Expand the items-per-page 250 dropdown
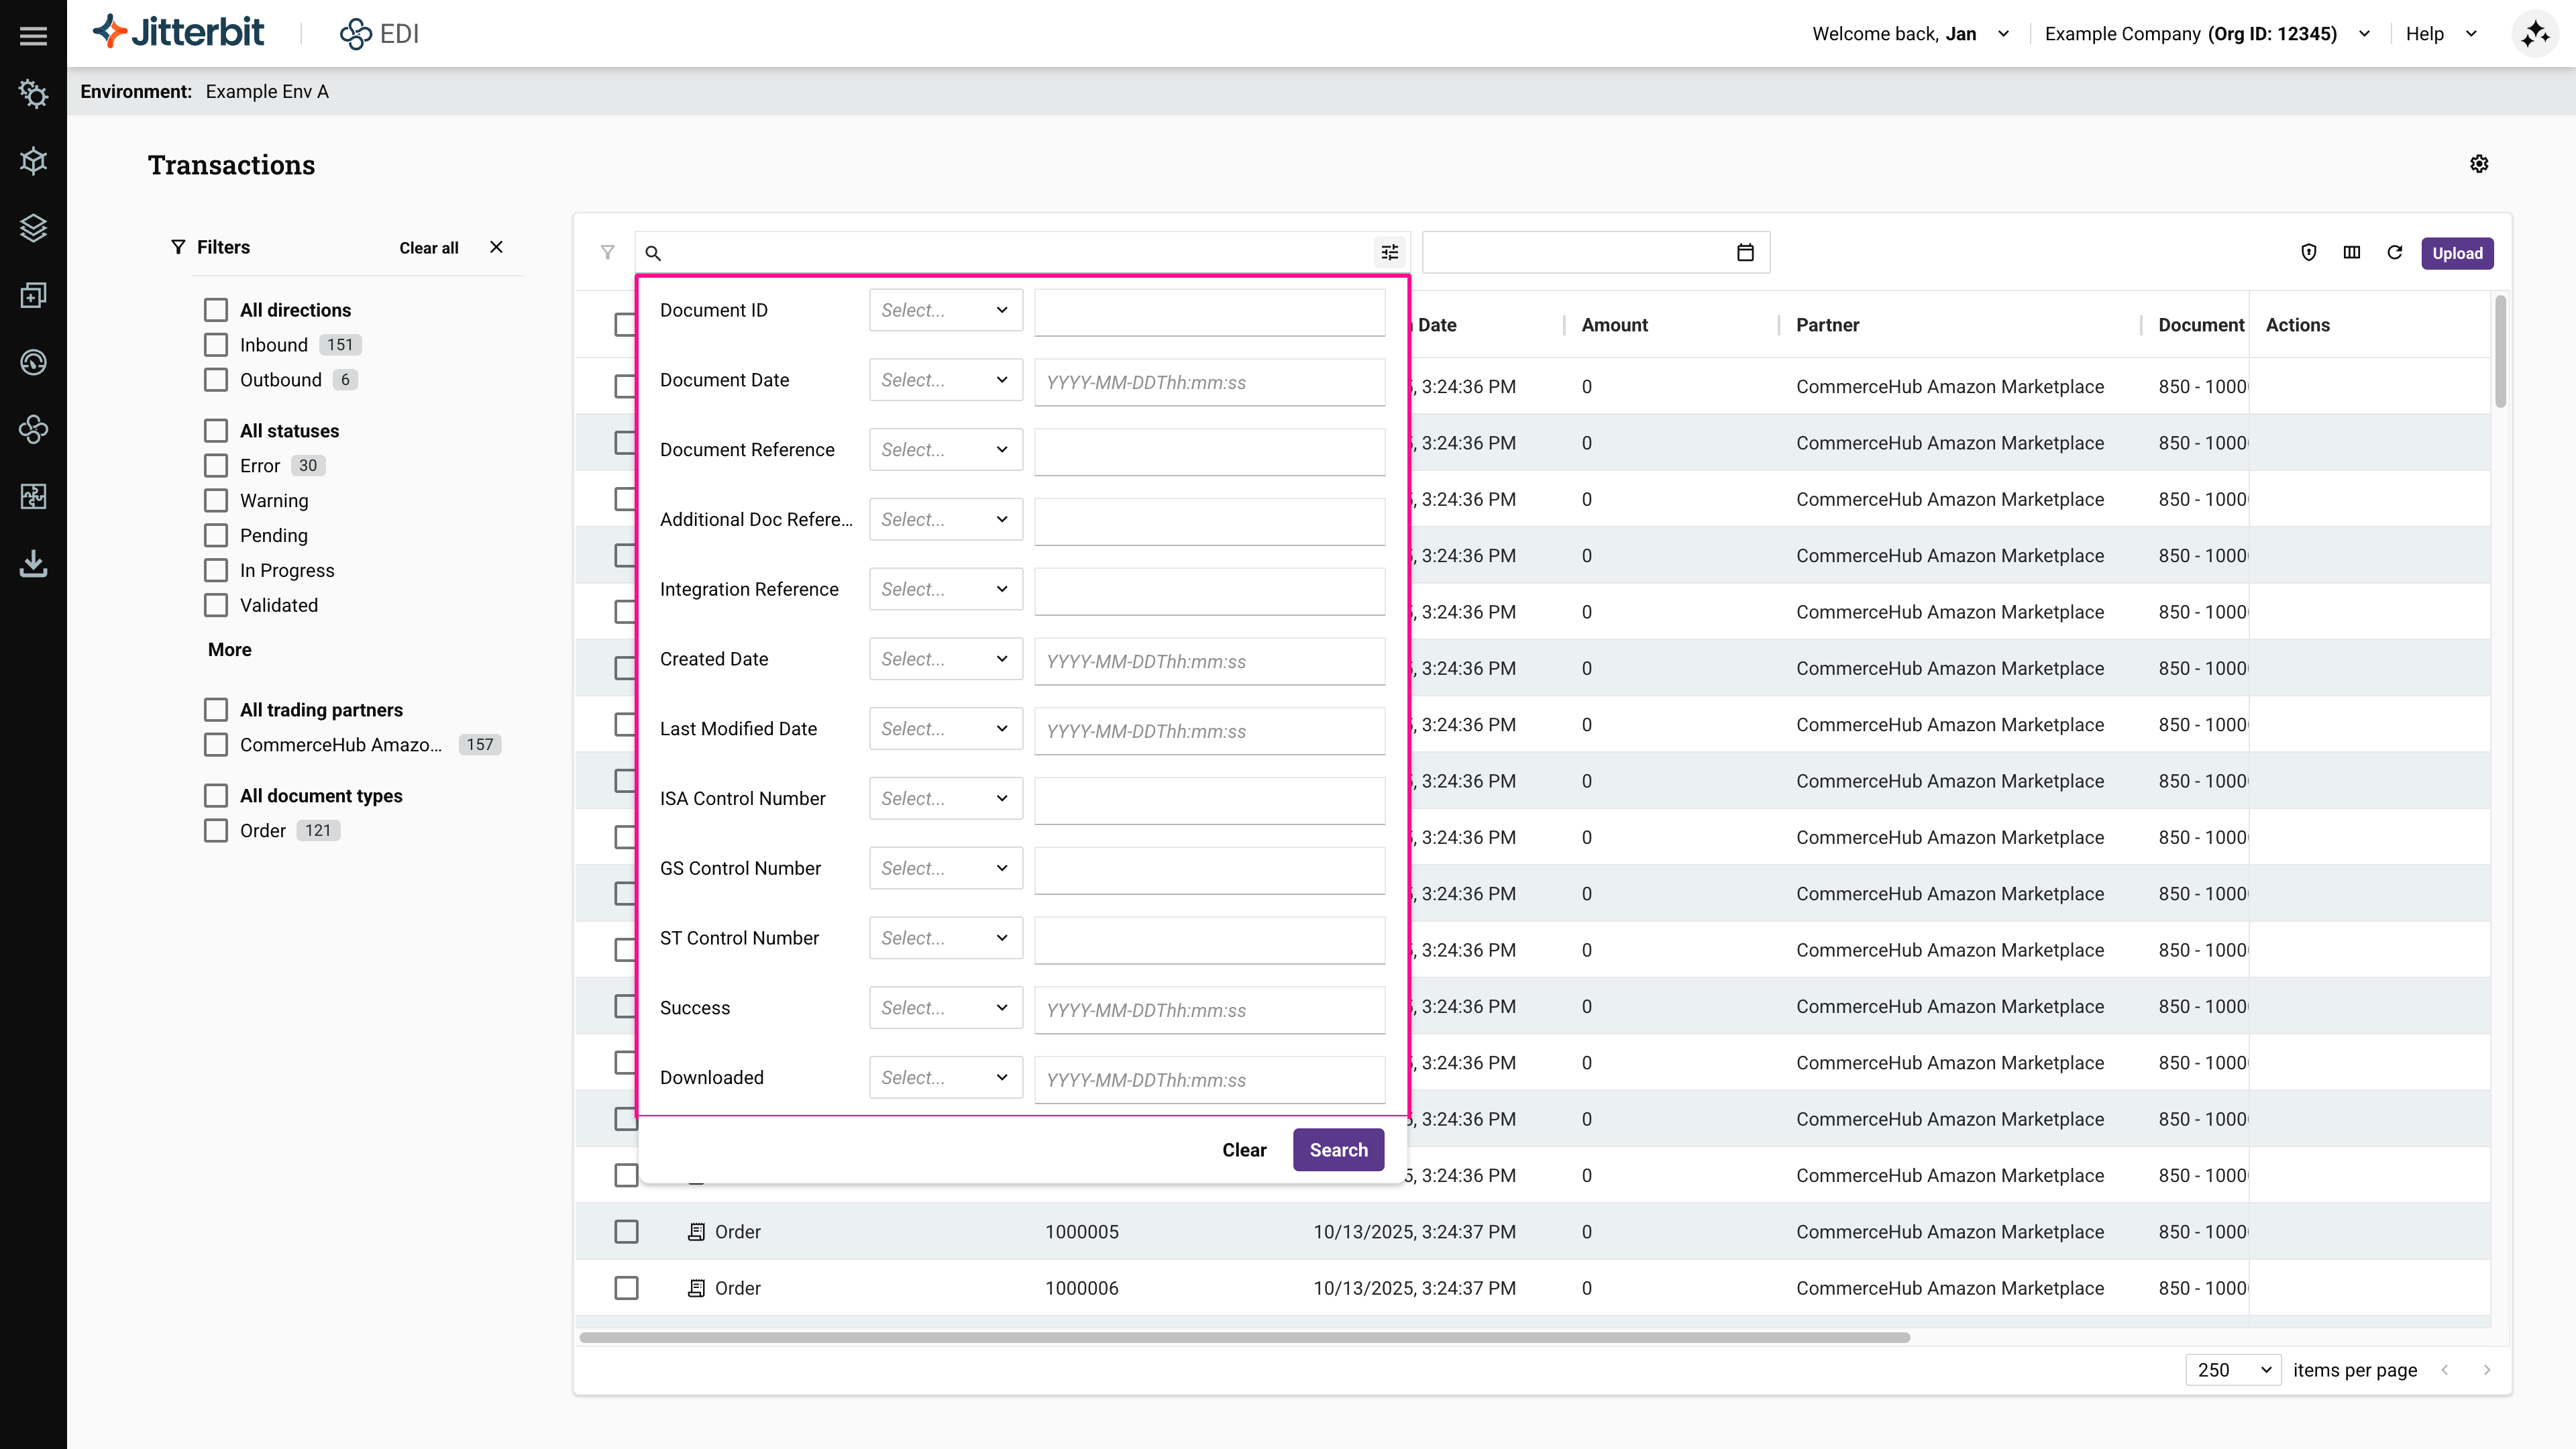2576x1449 pixels. pyautogui.click(x=2232, y=1370)
